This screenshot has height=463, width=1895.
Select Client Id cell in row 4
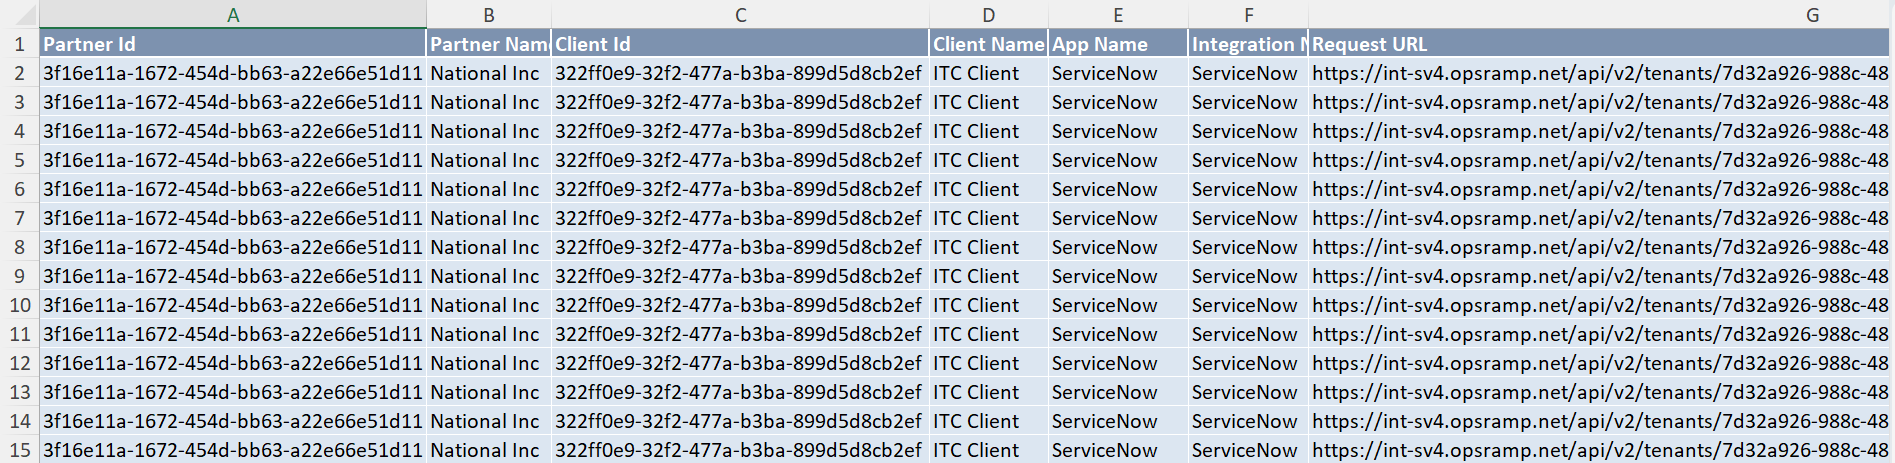(740, 131)
